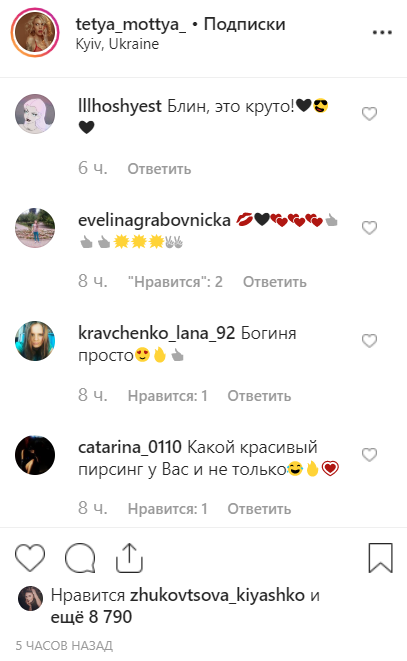View likes on evelinagrabovnicka's comment
Image resolution: width=407 pixels, height=661 pixels.
click(x=175, y=282)
